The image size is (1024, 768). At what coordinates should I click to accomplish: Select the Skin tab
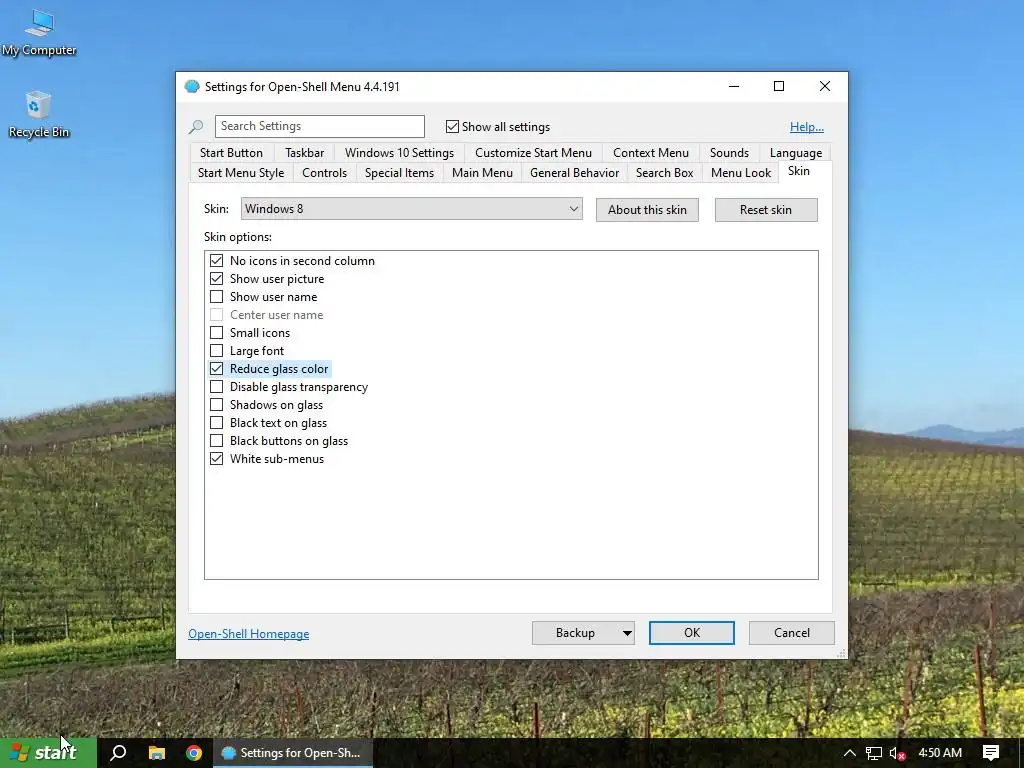click(798, 171)
